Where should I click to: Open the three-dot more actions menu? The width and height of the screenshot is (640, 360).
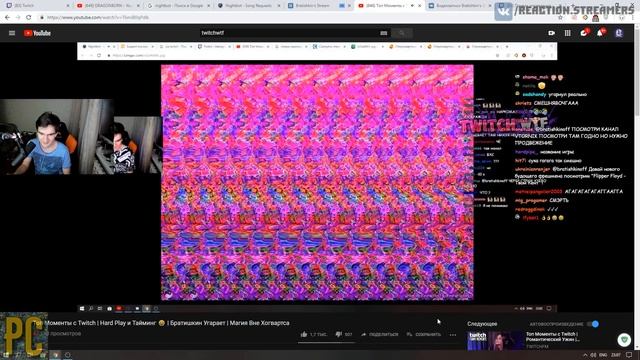453,335
